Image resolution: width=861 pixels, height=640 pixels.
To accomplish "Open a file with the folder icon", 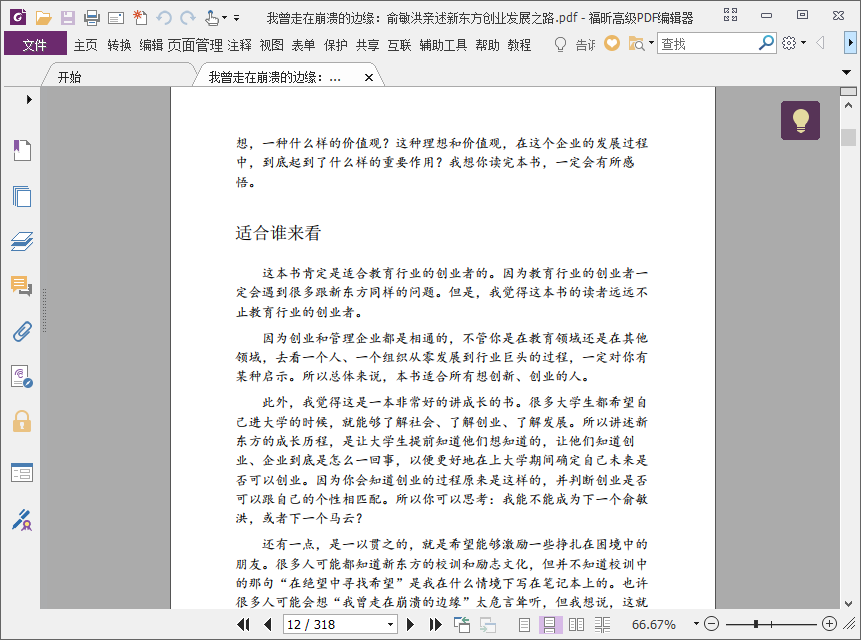I will coord(43,18).
